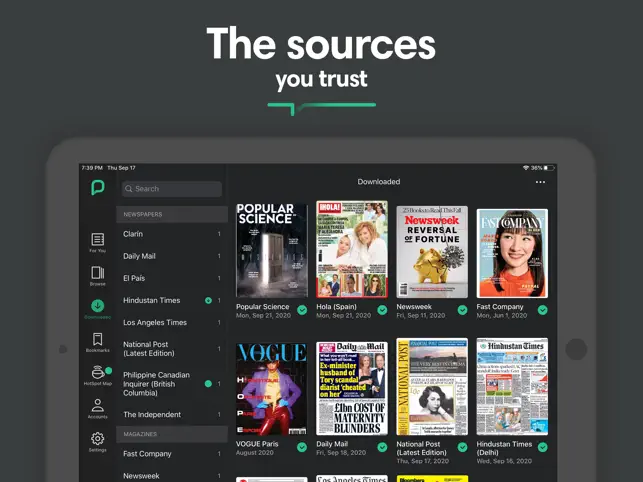The height and width of the screenshot is (482, 643).
Task: Go to the Browse section icon
Action: (x=98, y=272)
